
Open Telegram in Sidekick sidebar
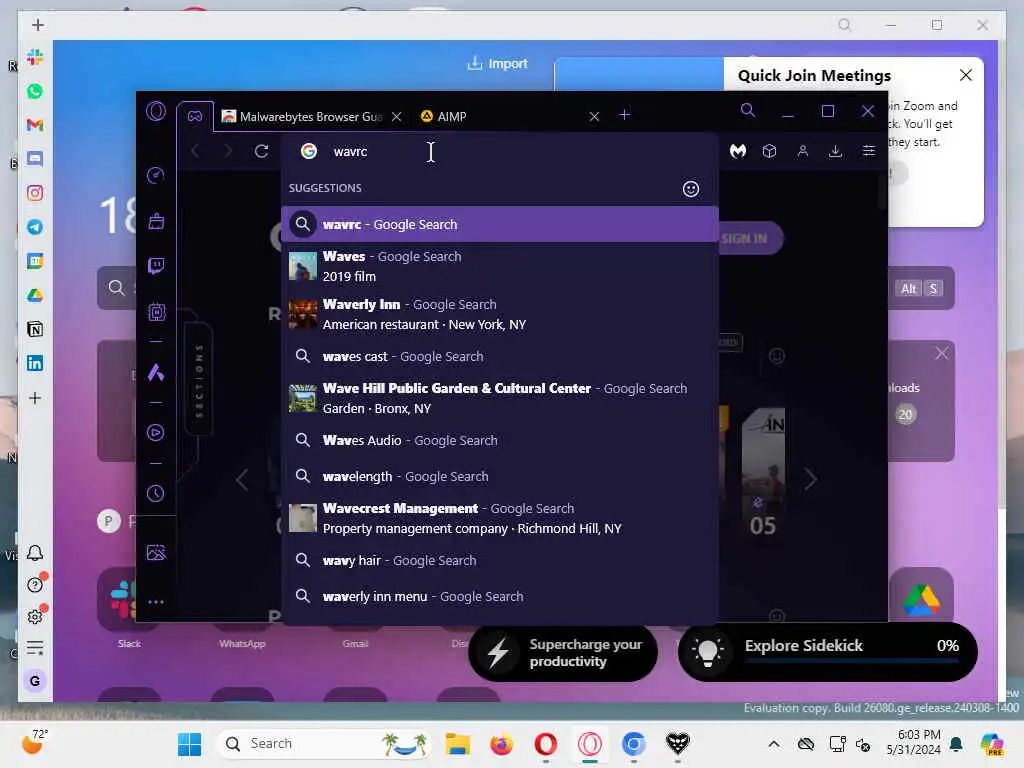coord(35,227)
